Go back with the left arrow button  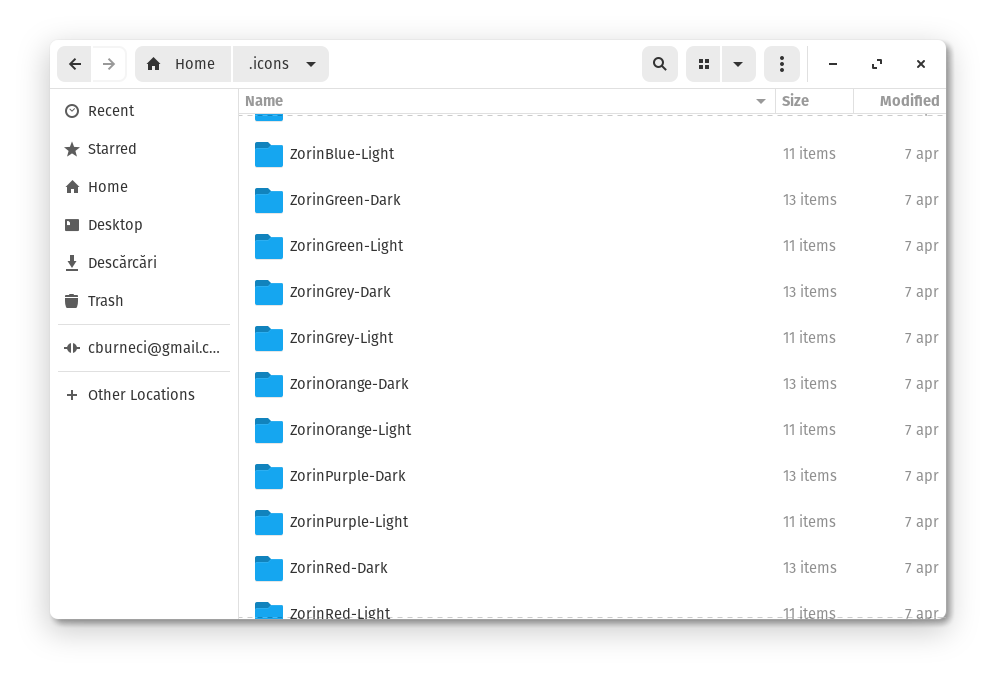point(75,64)
